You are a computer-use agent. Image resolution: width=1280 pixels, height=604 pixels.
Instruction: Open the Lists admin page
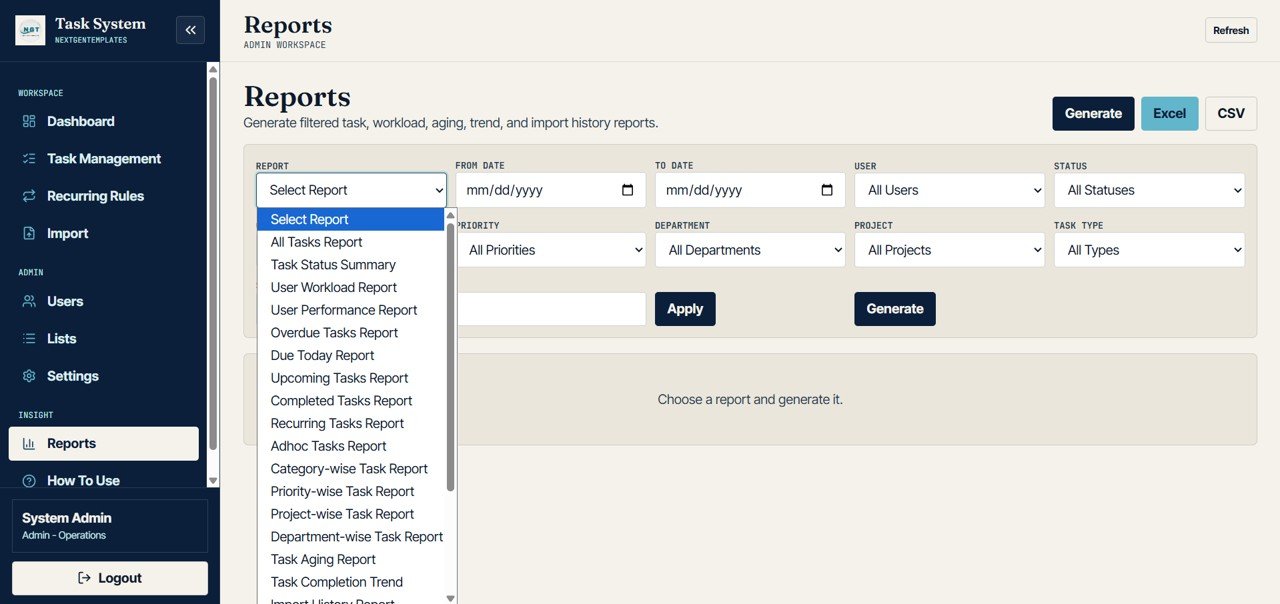[x=104, y=338]
